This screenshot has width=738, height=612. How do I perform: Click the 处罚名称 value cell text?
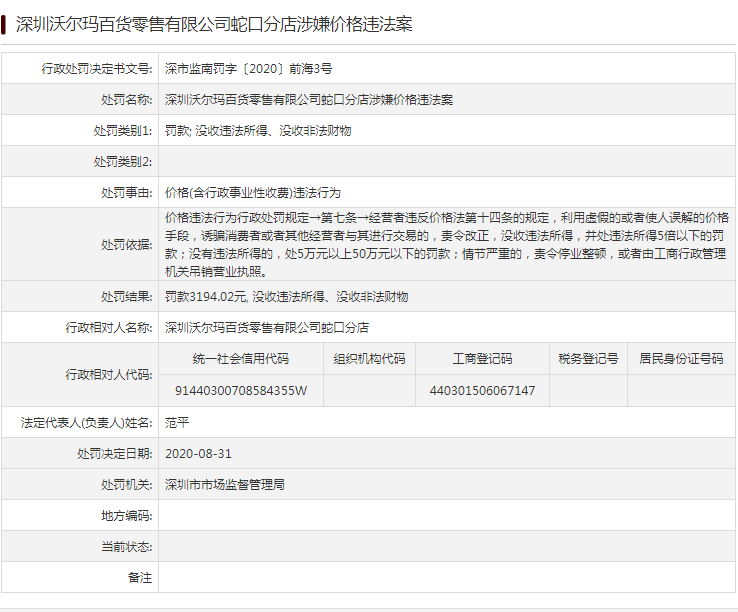(309, 100)
